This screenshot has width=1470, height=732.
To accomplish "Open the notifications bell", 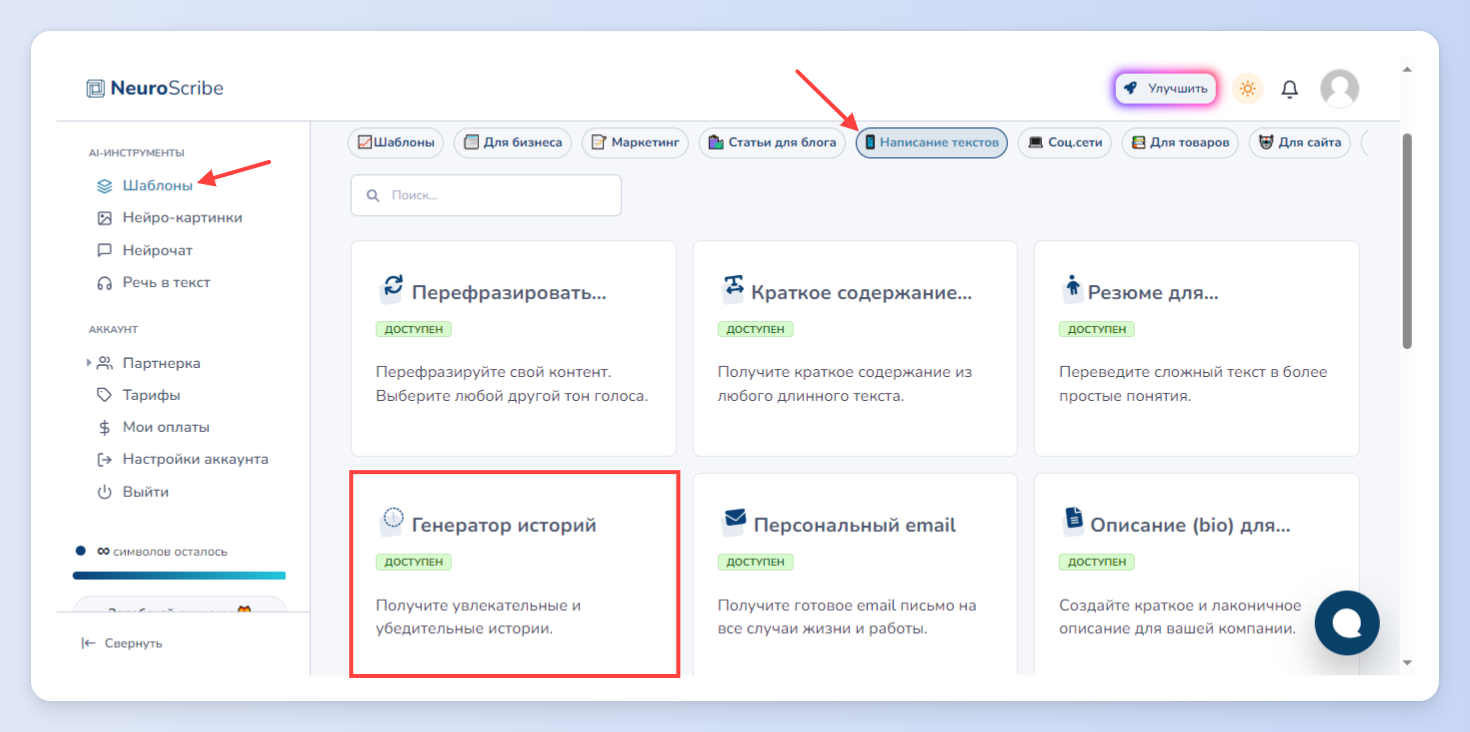I will point(1290,89).
